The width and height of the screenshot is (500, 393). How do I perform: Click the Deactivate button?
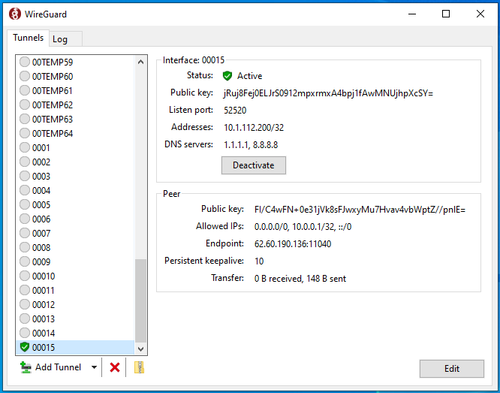pyautogui.click(x=253, y=165)
